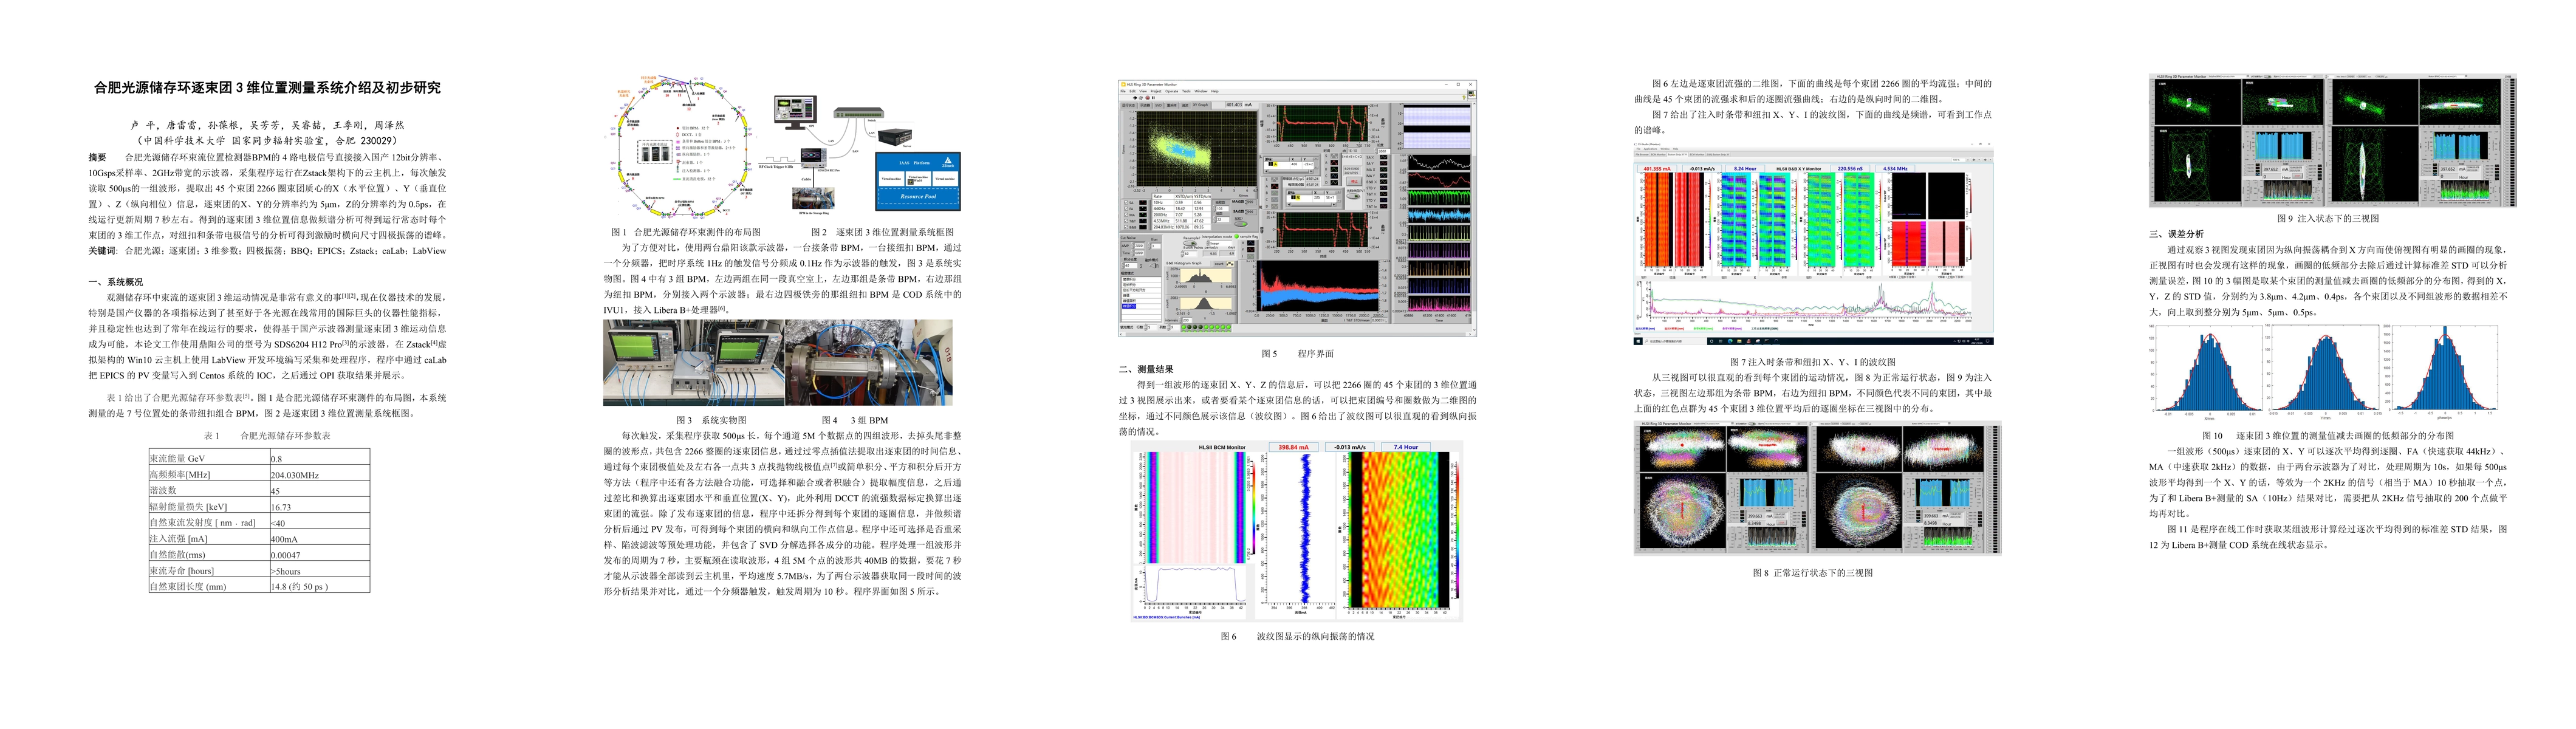Viewport: 2576px width, 729px height.
Task: Click the network switch icon in the system diagram
Action: tap(859, 114)
